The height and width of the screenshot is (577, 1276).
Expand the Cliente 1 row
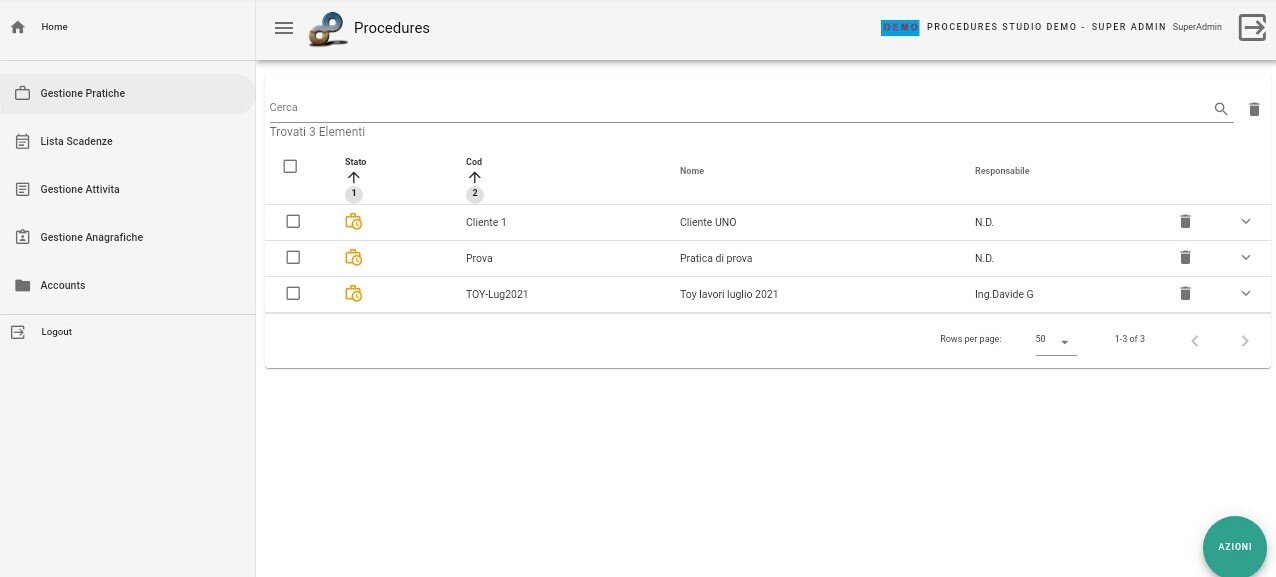click(1246, 221)
